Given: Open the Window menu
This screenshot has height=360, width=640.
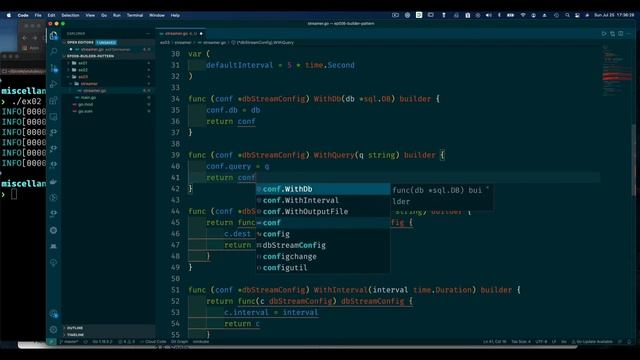Looking at the screenshot, I should (157, 15).
